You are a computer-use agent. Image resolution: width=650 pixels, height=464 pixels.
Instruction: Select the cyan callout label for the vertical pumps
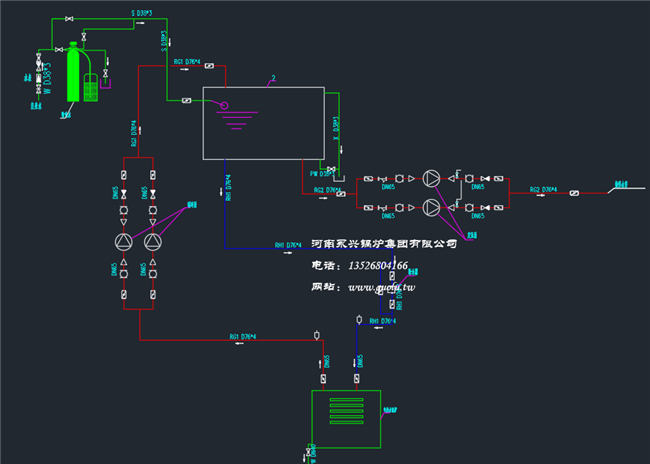tap(192, 205)
